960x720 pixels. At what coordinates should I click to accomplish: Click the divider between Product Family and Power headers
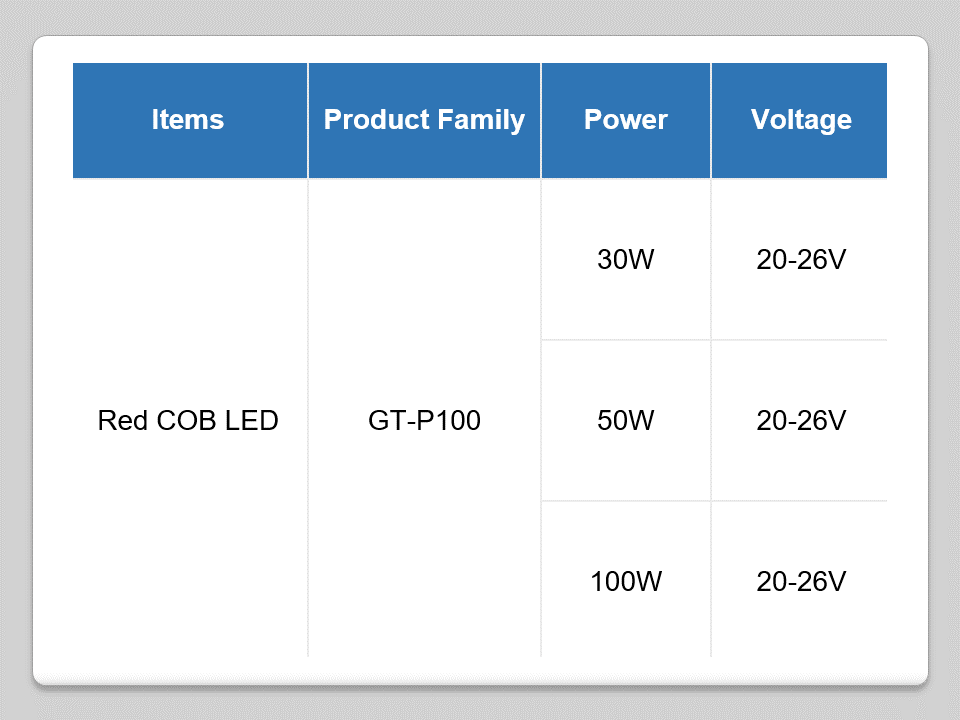coord(541,120)
